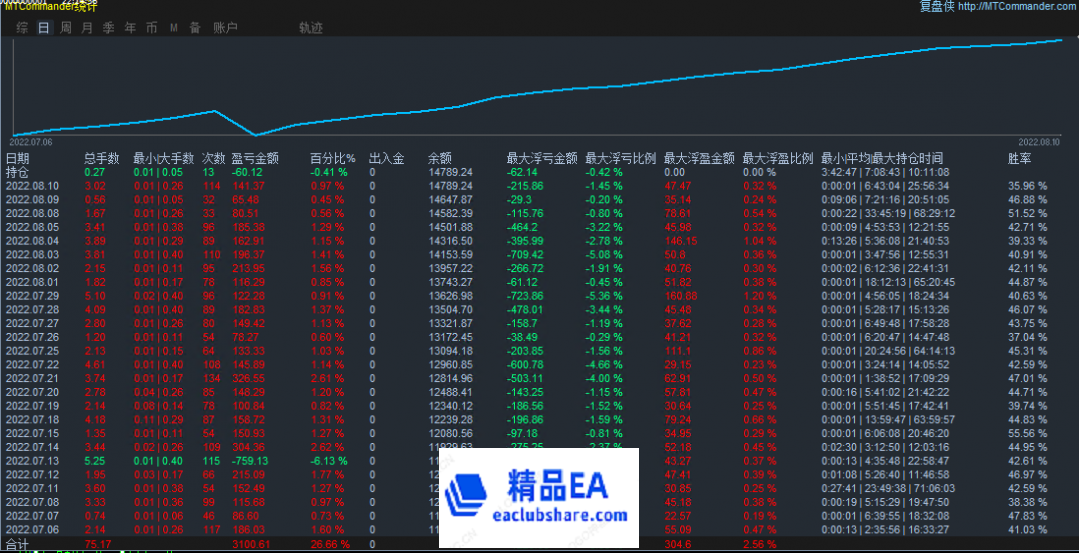
Task: Switch to the 月 monthly tab
Action: point(87,28)
